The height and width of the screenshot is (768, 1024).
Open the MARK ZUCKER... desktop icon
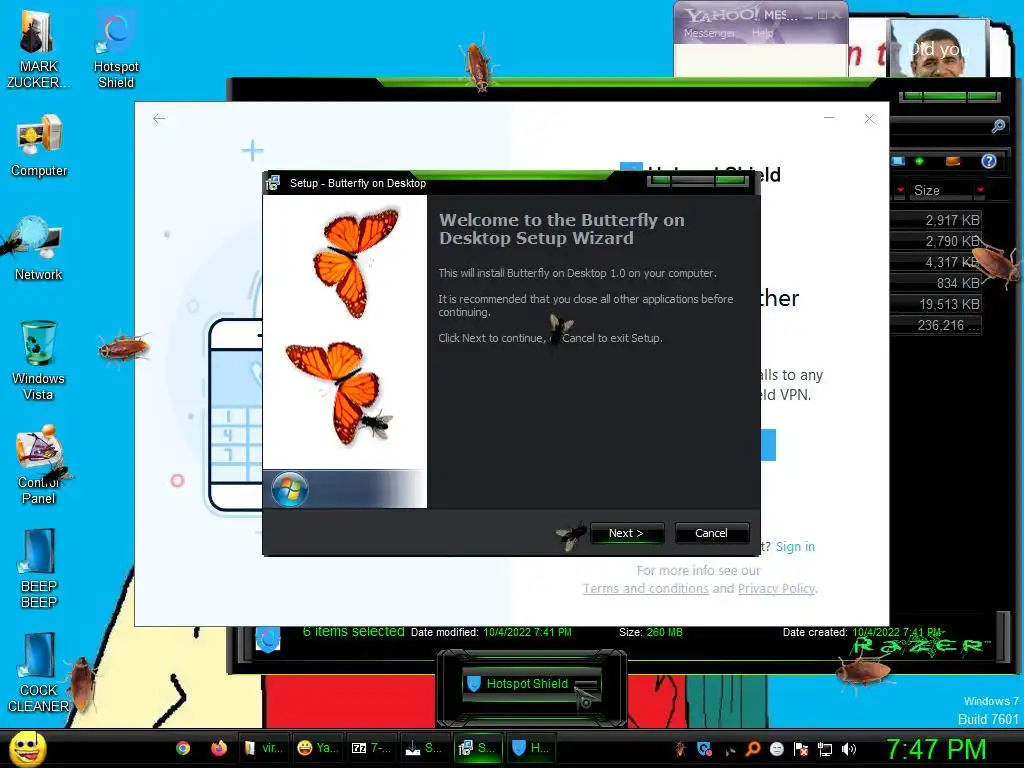point(38,49)
